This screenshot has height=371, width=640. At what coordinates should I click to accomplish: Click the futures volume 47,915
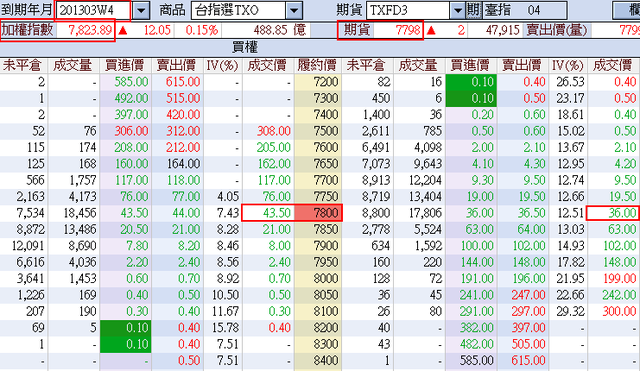point(502,30)
